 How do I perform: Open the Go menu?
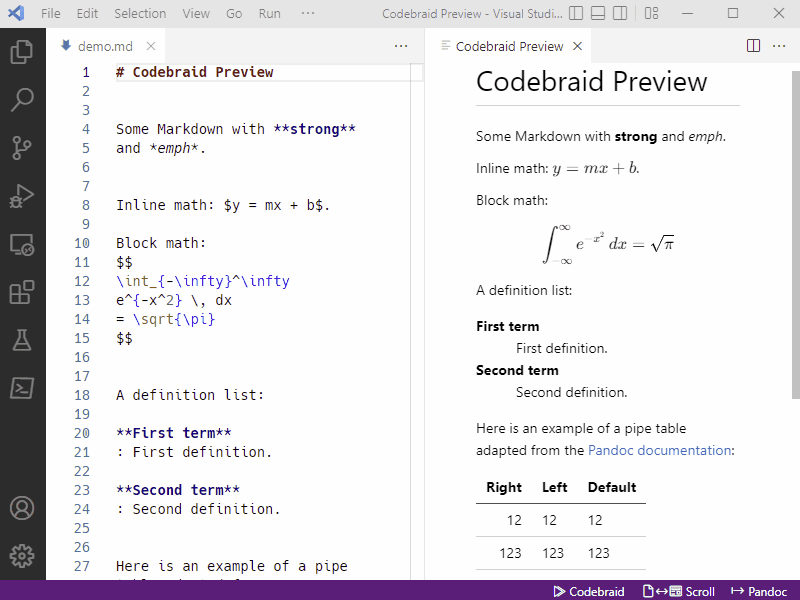pos(234,13)
